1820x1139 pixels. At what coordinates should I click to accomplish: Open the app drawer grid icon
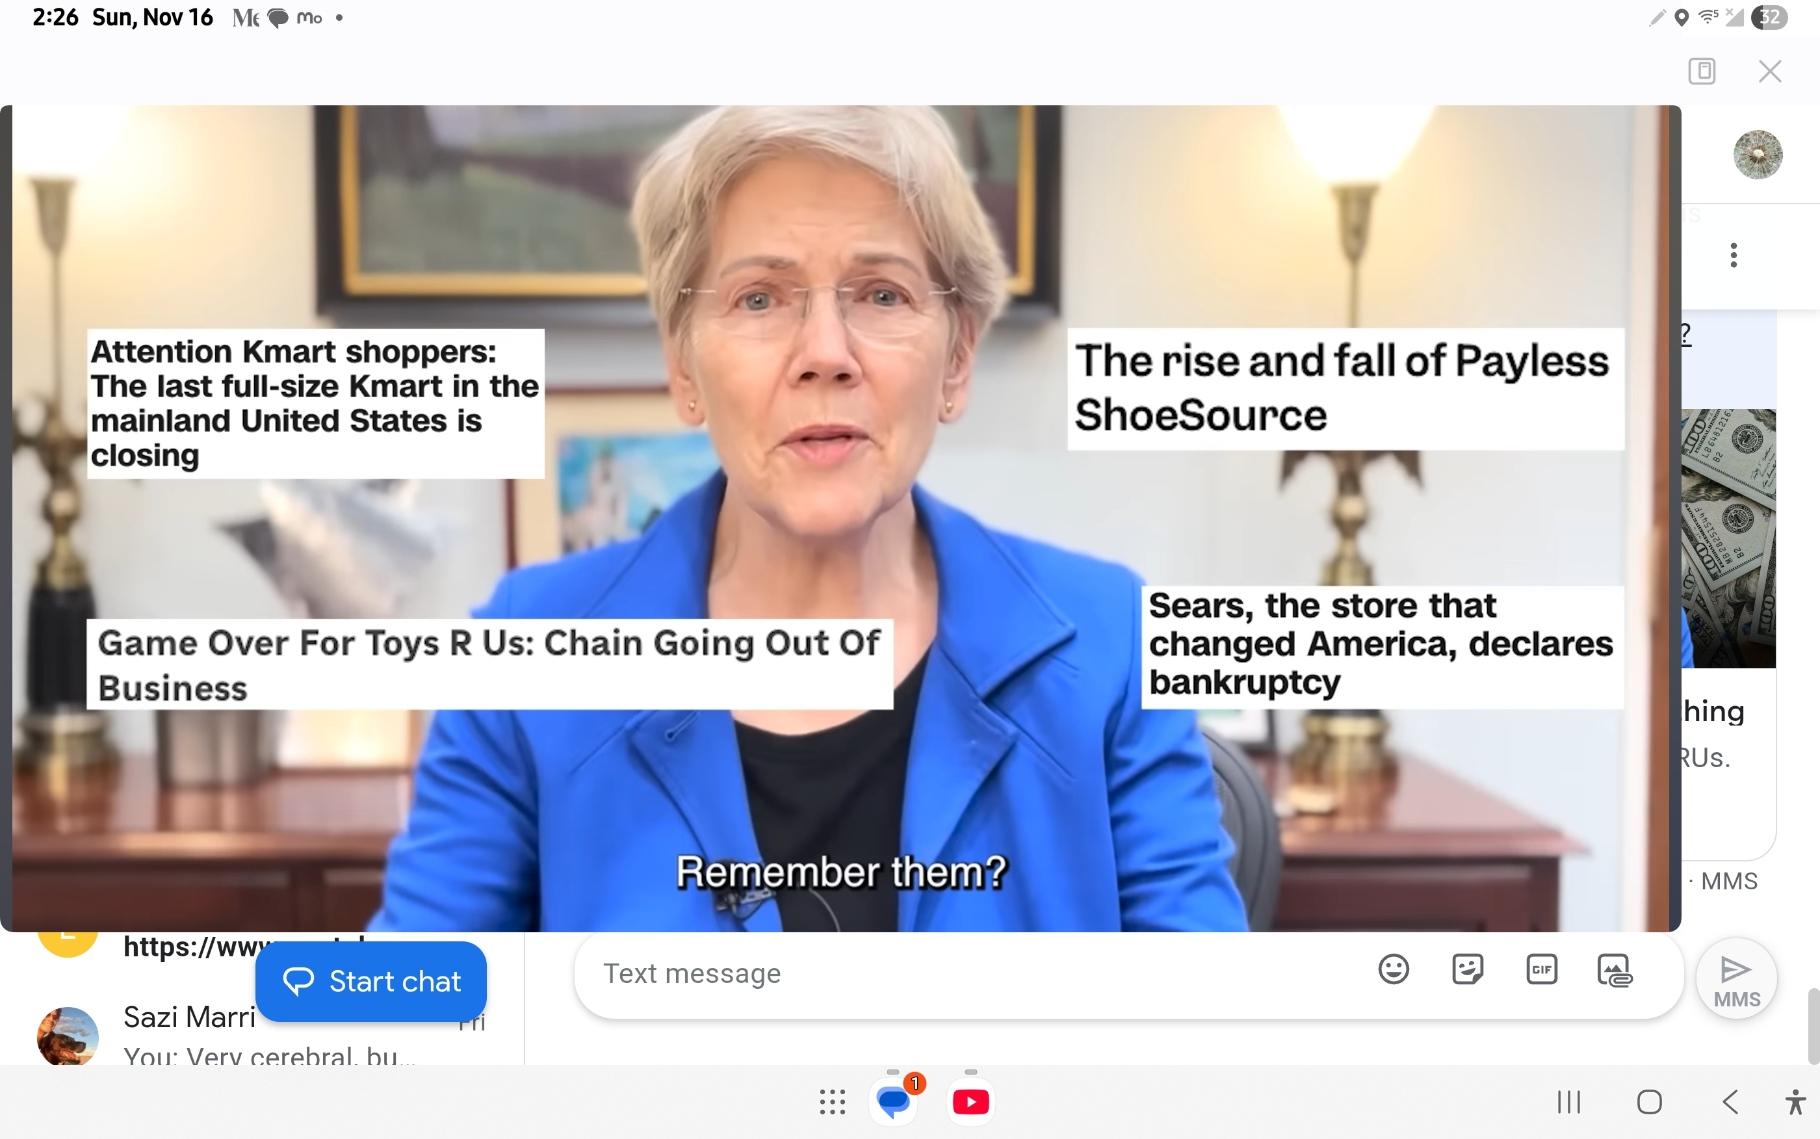pyautogui.click(x=832, y=1102)
